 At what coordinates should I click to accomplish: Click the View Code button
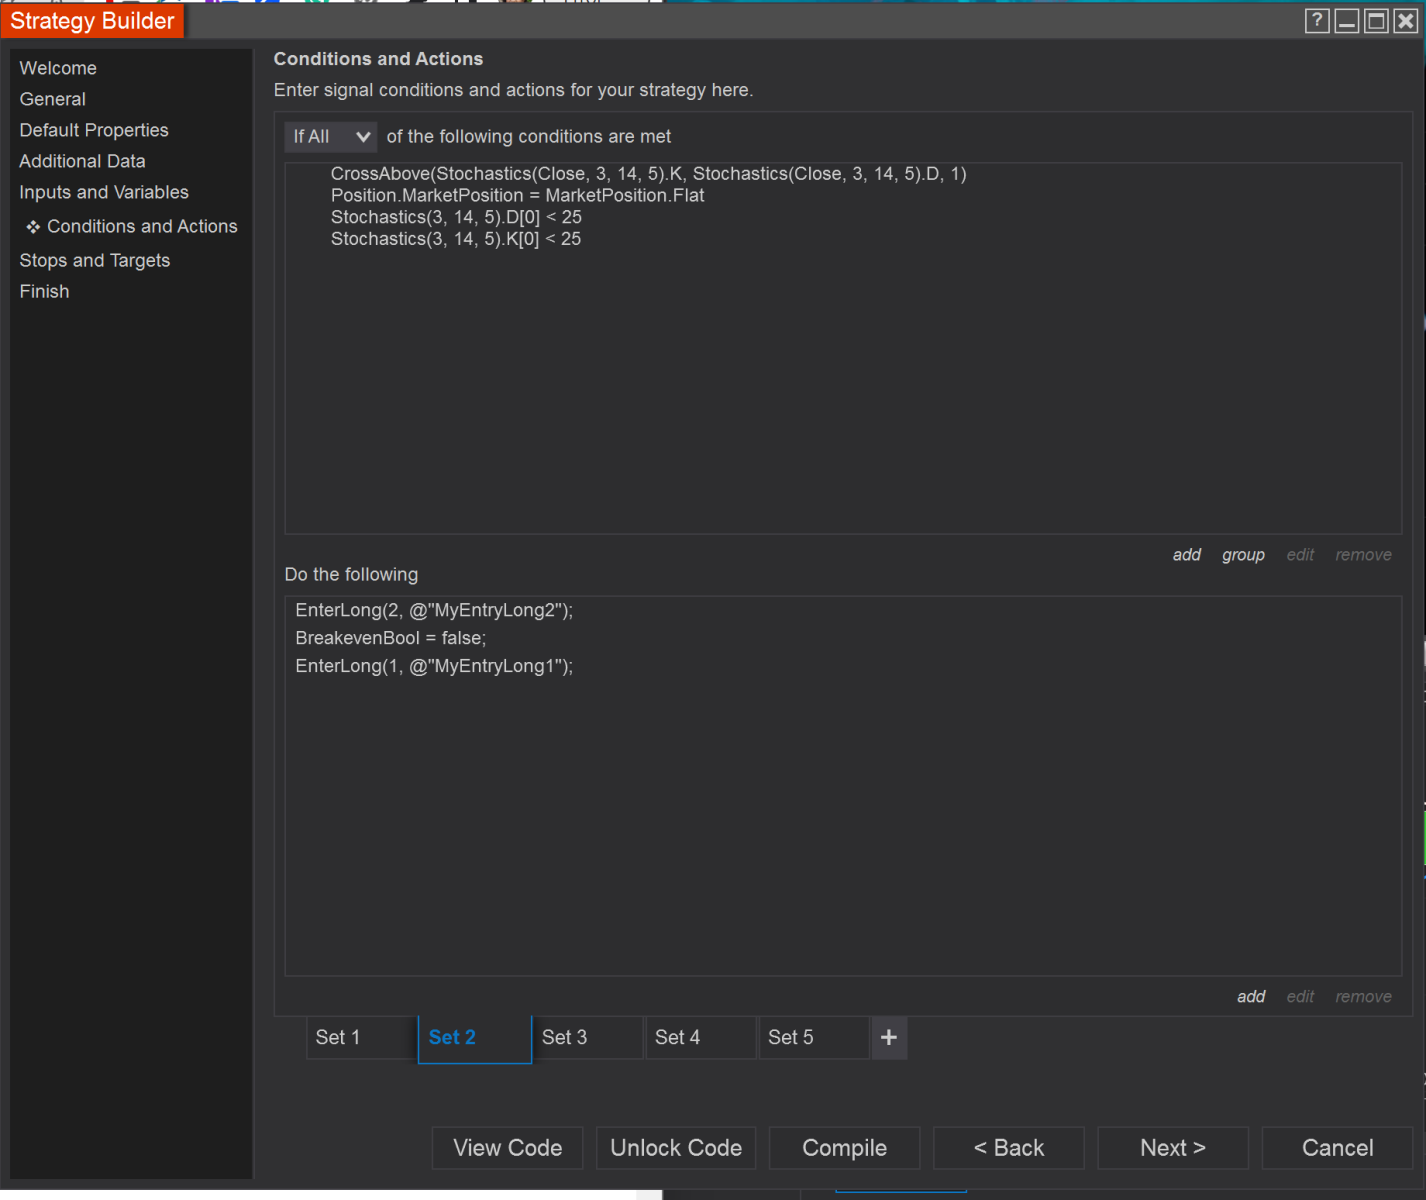[508, 1148]
